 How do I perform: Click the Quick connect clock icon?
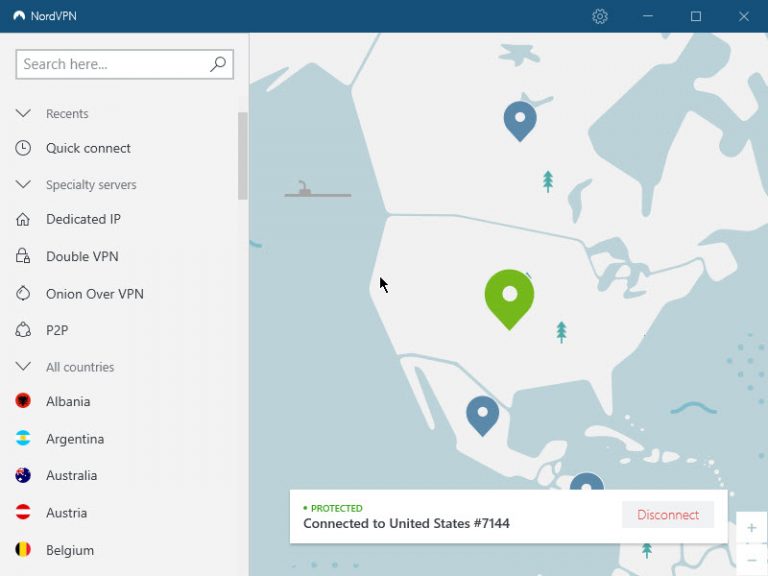tap(23, 148)
